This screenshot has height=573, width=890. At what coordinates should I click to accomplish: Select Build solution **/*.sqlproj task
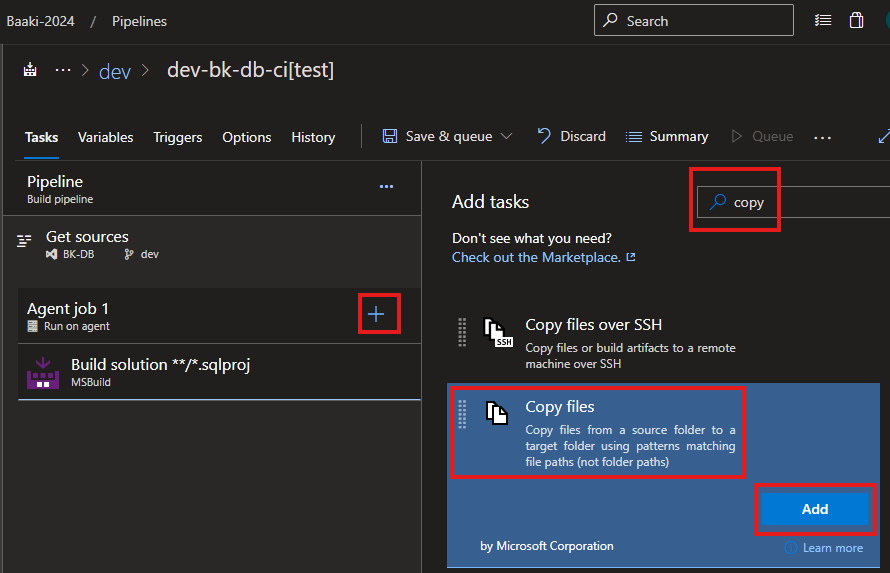220,372
